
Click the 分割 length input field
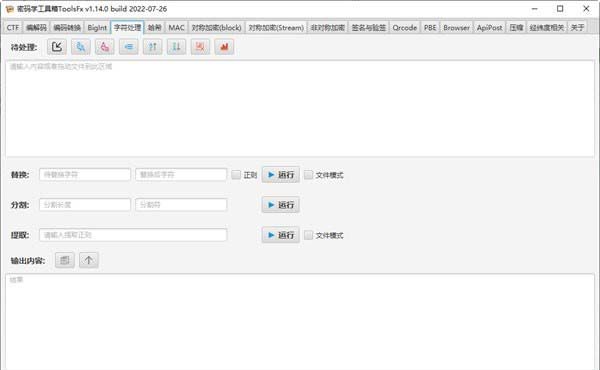point(85,205)
